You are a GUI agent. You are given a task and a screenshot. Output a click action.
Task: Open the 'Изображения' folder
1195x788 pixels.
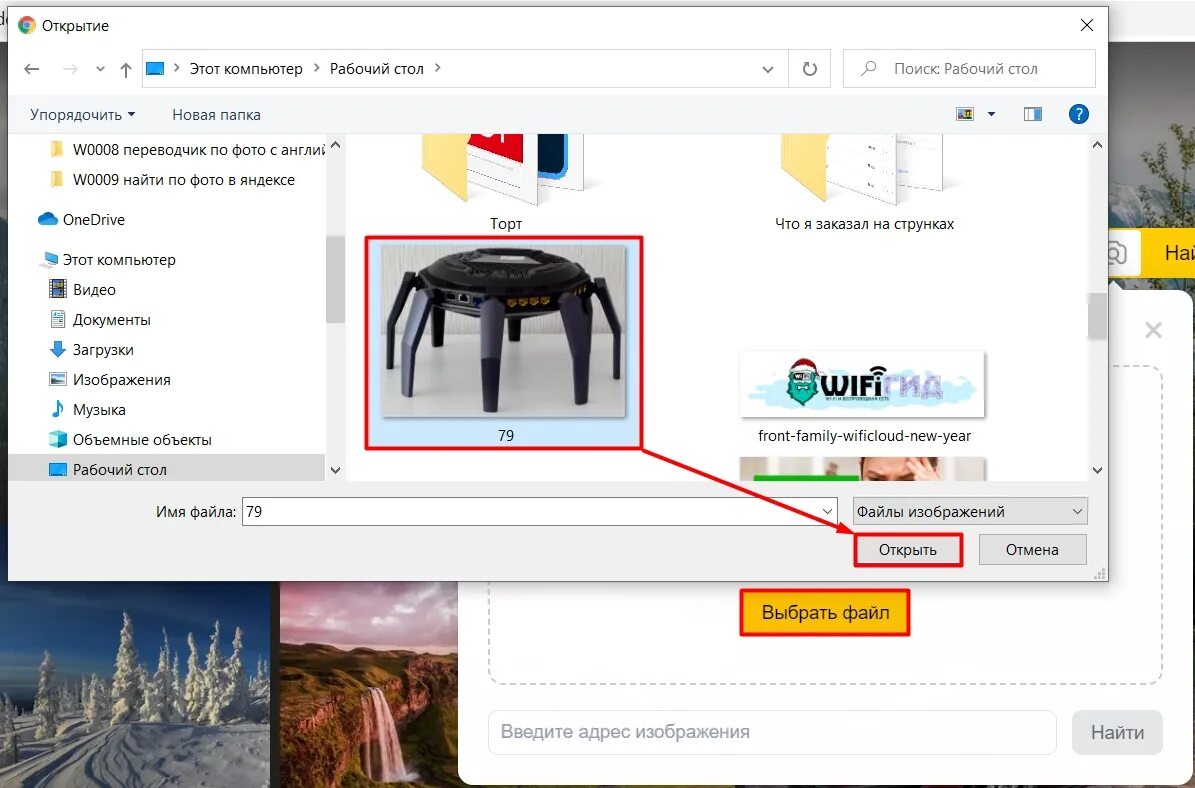[110, 380]
